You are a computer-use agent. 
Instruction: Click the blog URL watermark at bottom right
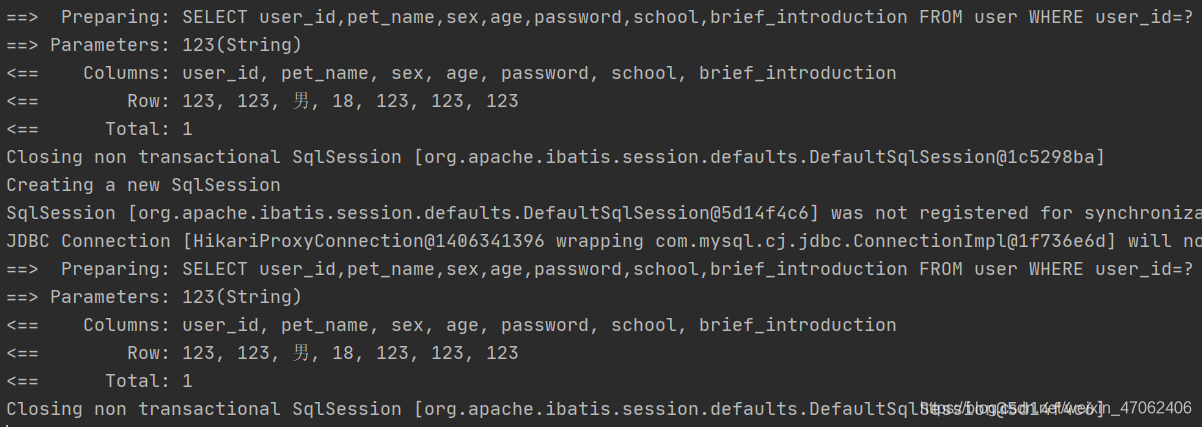click(x=1055, y=408)
